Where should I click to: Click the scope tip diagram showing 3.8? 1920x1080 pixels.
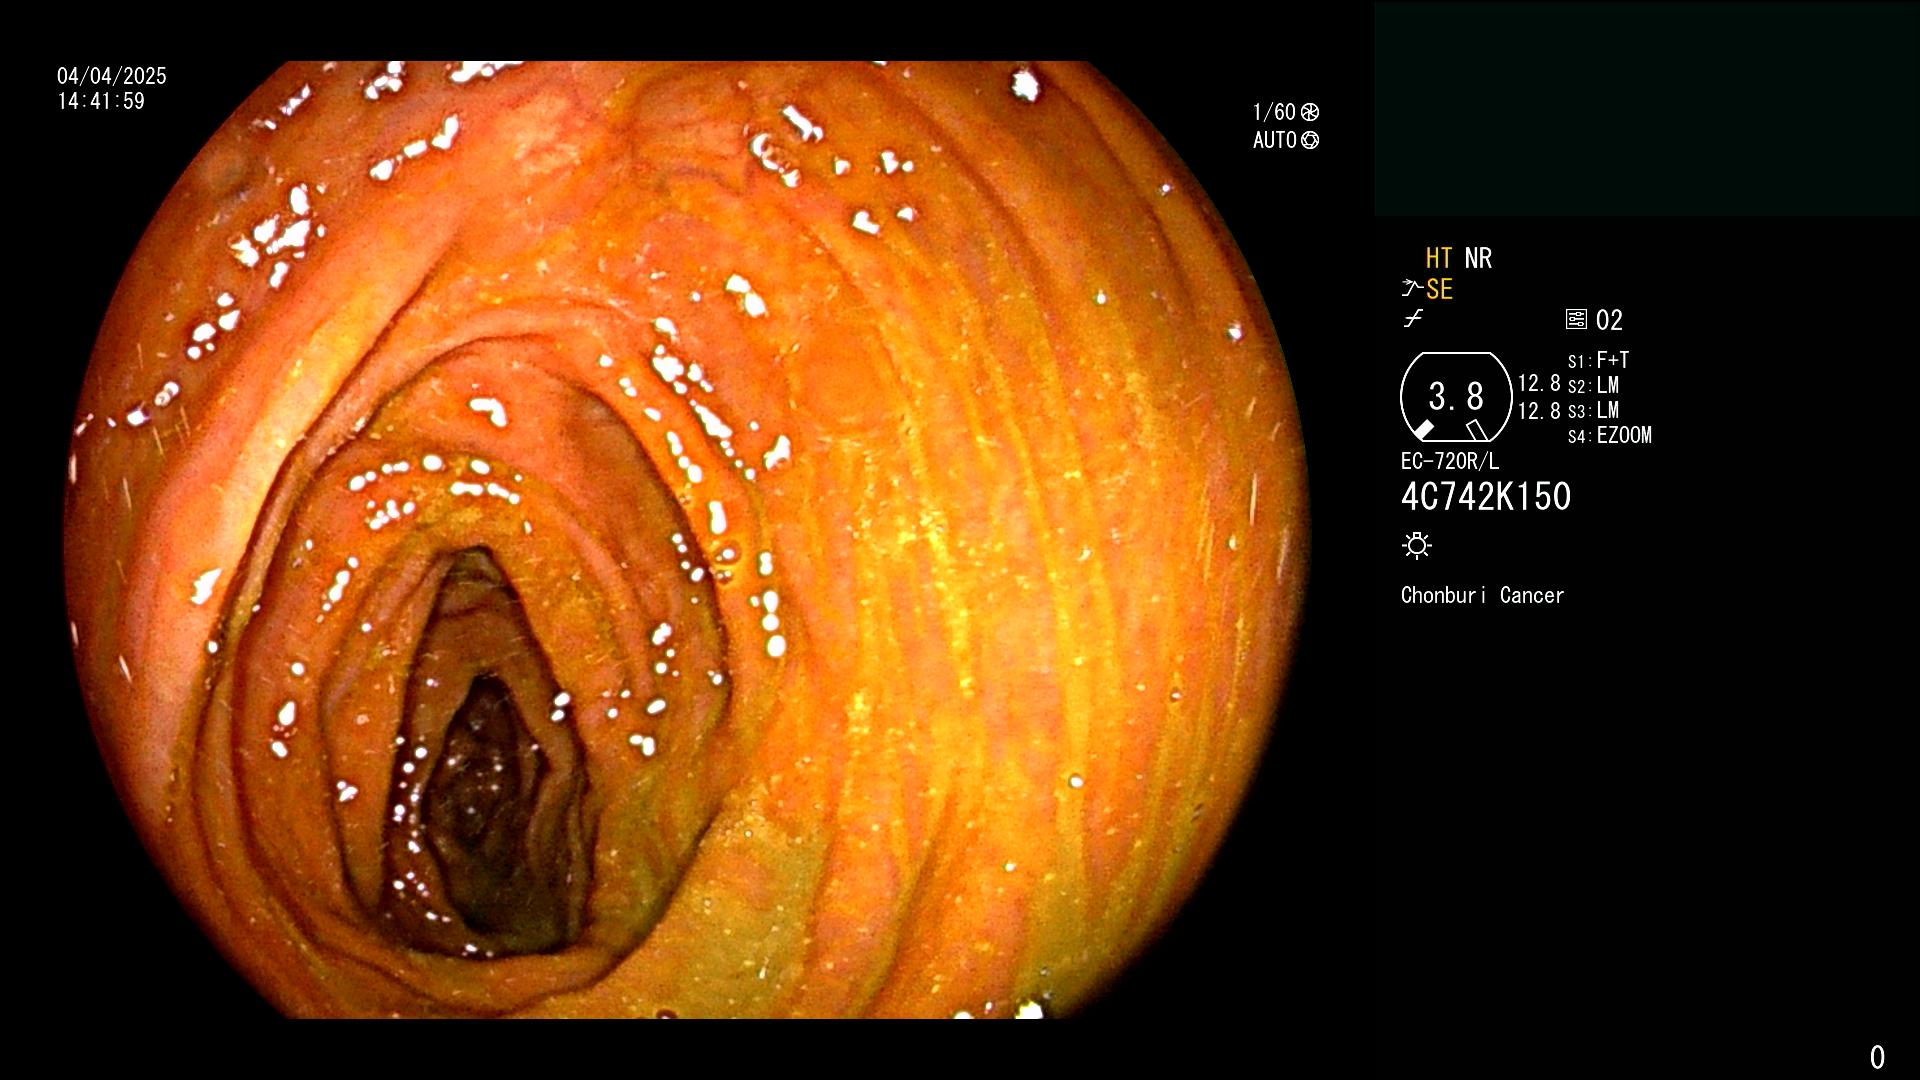(1456, 397)
